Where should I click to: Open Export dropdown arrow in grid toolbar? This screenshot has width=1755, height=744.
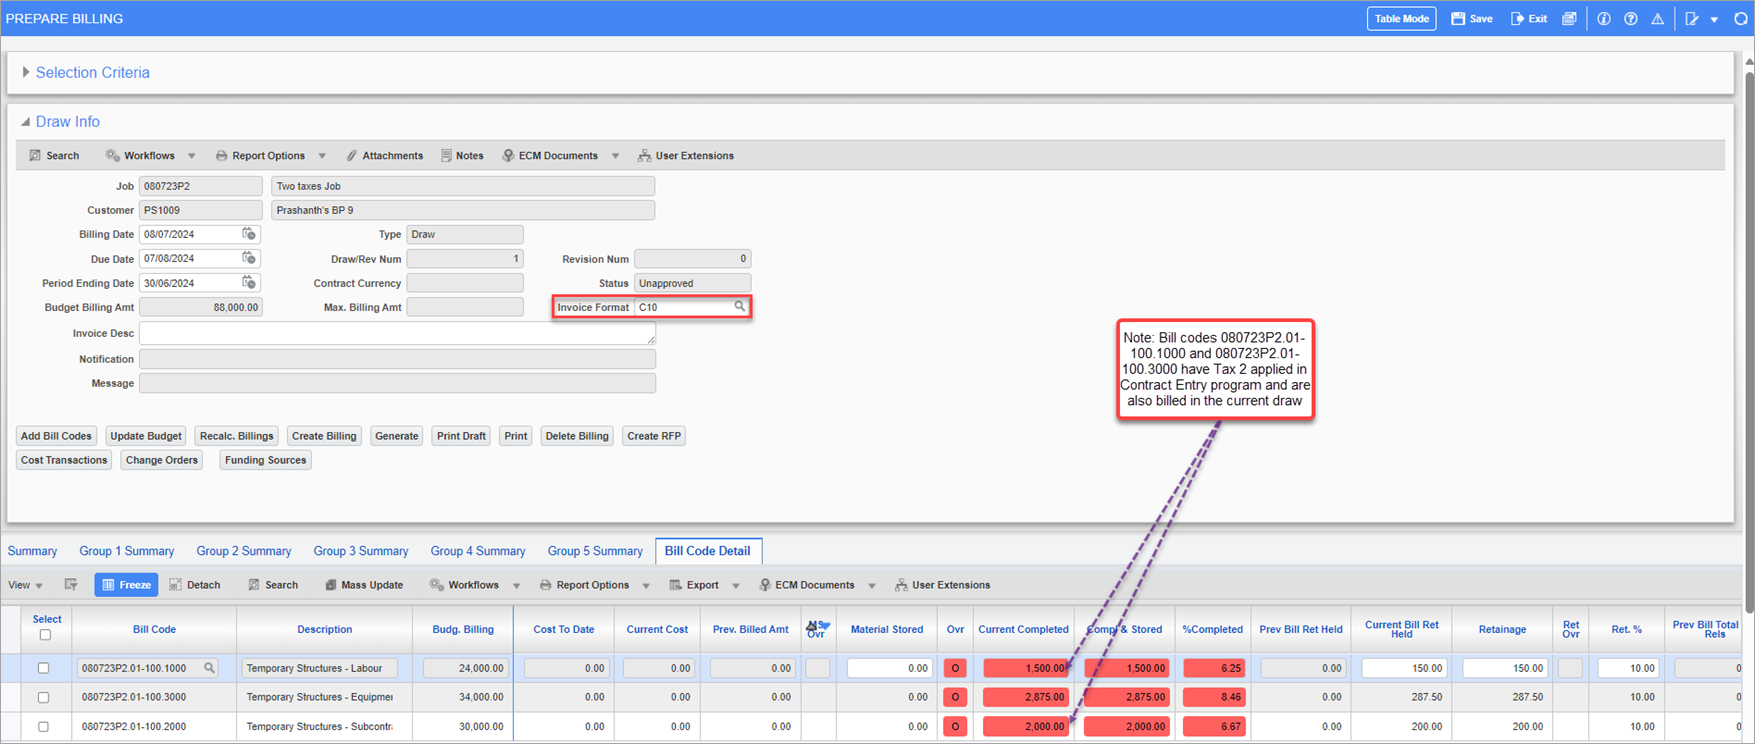pyautogui.click(x=735, y=585)
